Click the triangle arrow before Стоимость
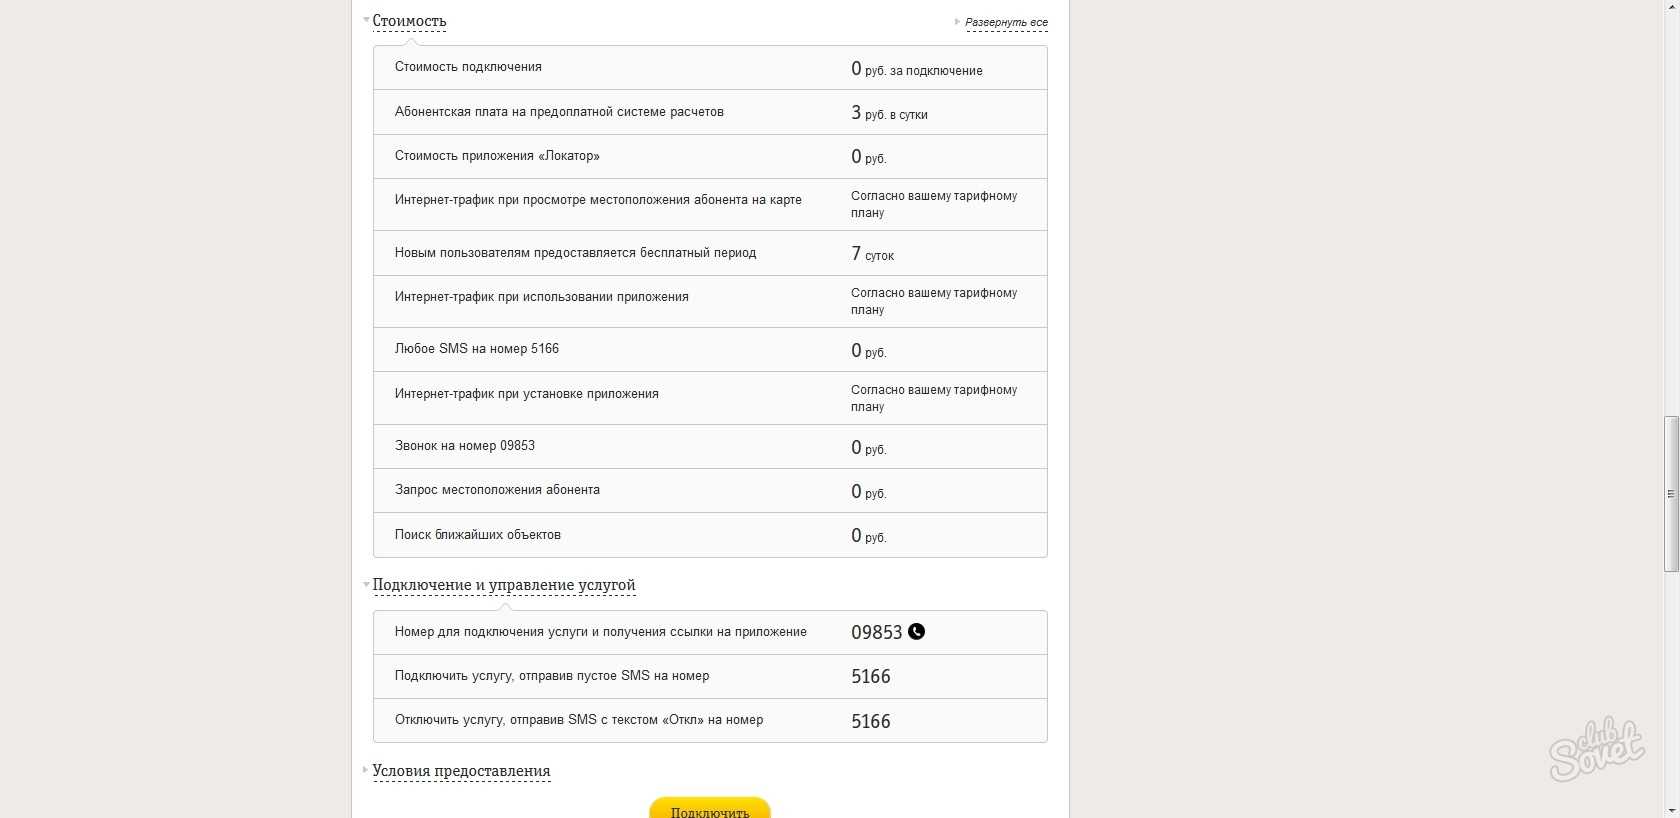Viewport: 1680px width, 818px height. point(366,20)
